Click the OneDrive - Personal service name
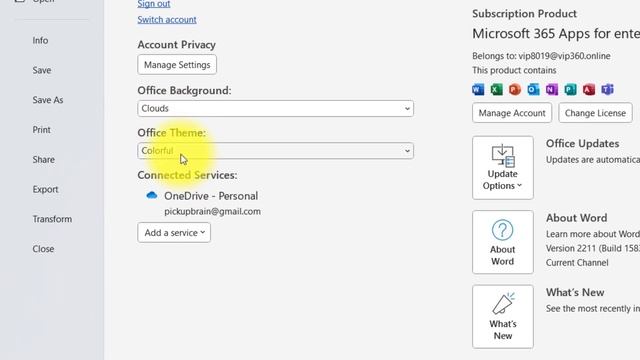Screen dimensions: 640x360 211,196
